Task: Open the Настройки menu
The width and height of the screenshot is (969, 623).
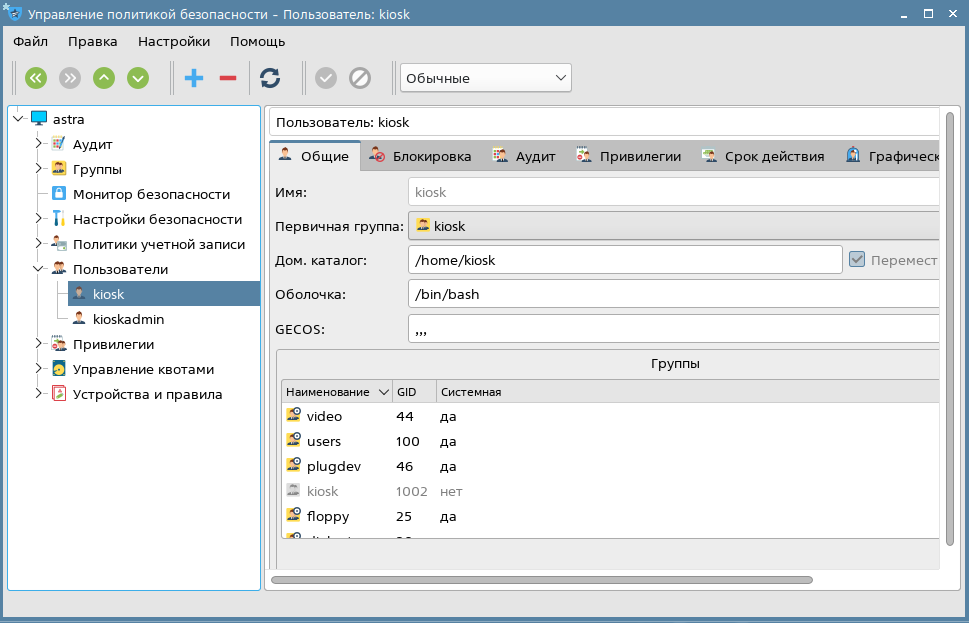Action: pyautogui.click(x=174, y=41)
